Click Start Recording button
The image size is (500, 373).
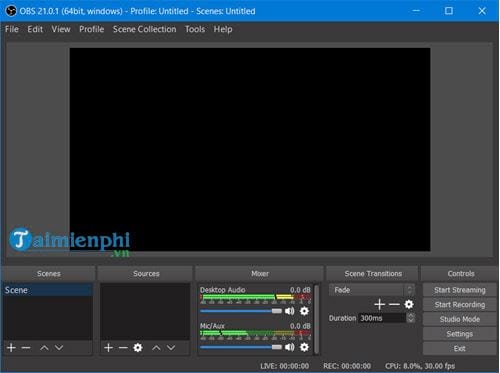click(460, 305)
